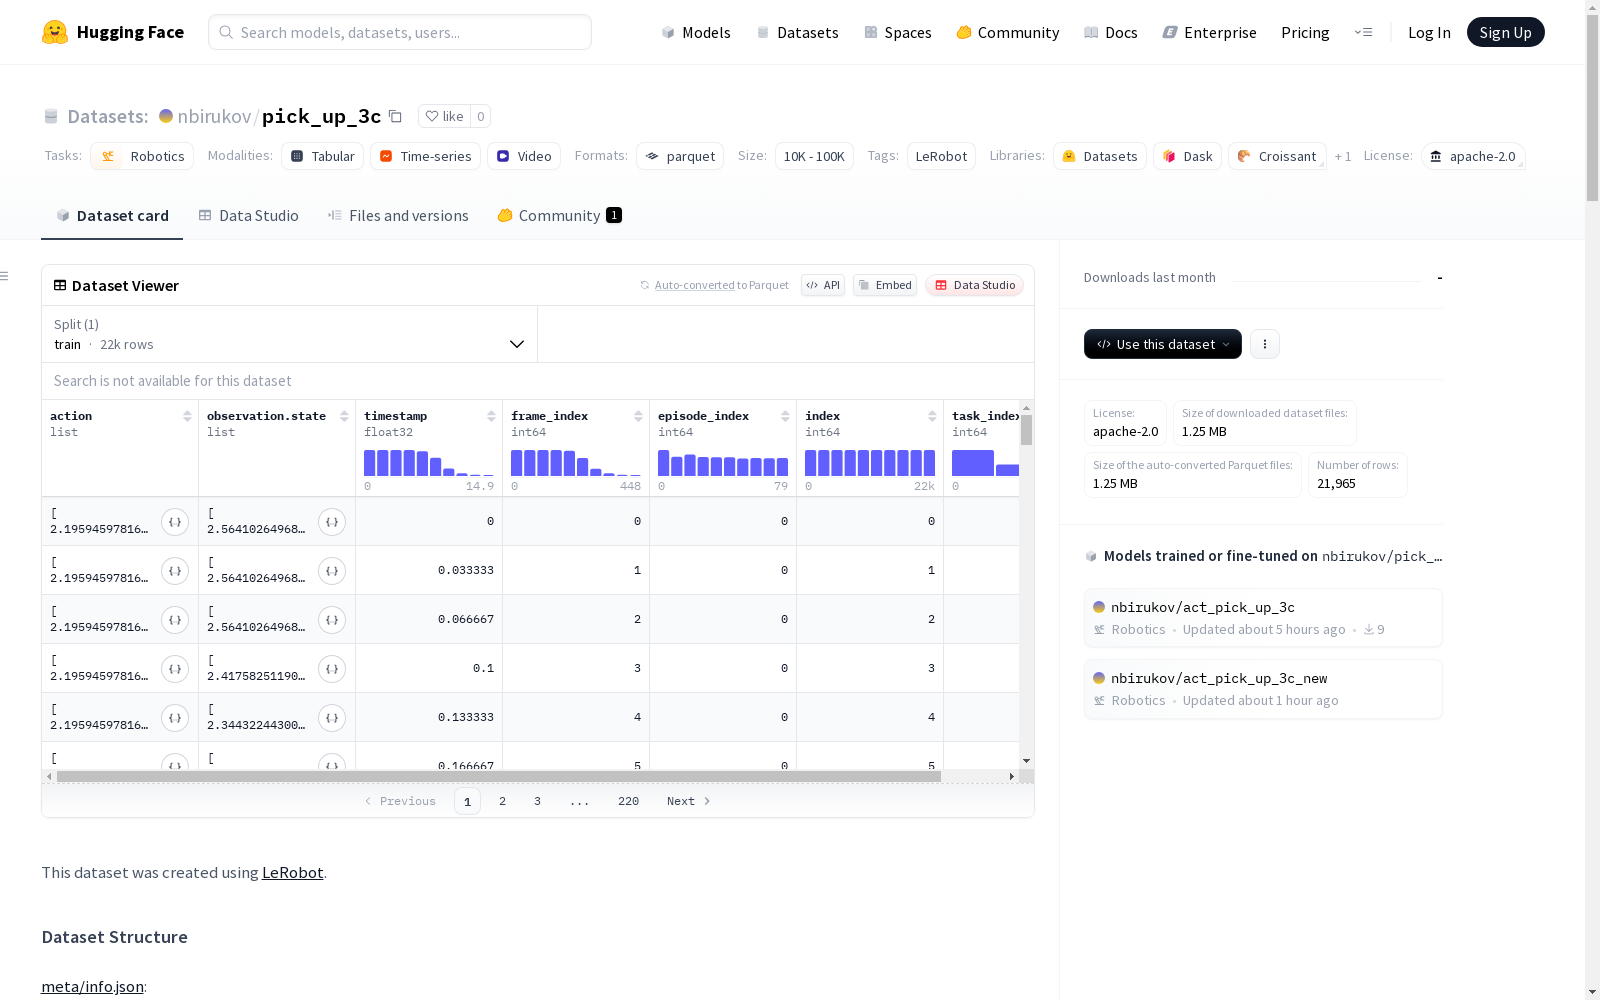The width and height of the screenshot is (1600, 1000).
Task: Expand observation.state cell in timestamp 0 row
Action: coord(332,522)
